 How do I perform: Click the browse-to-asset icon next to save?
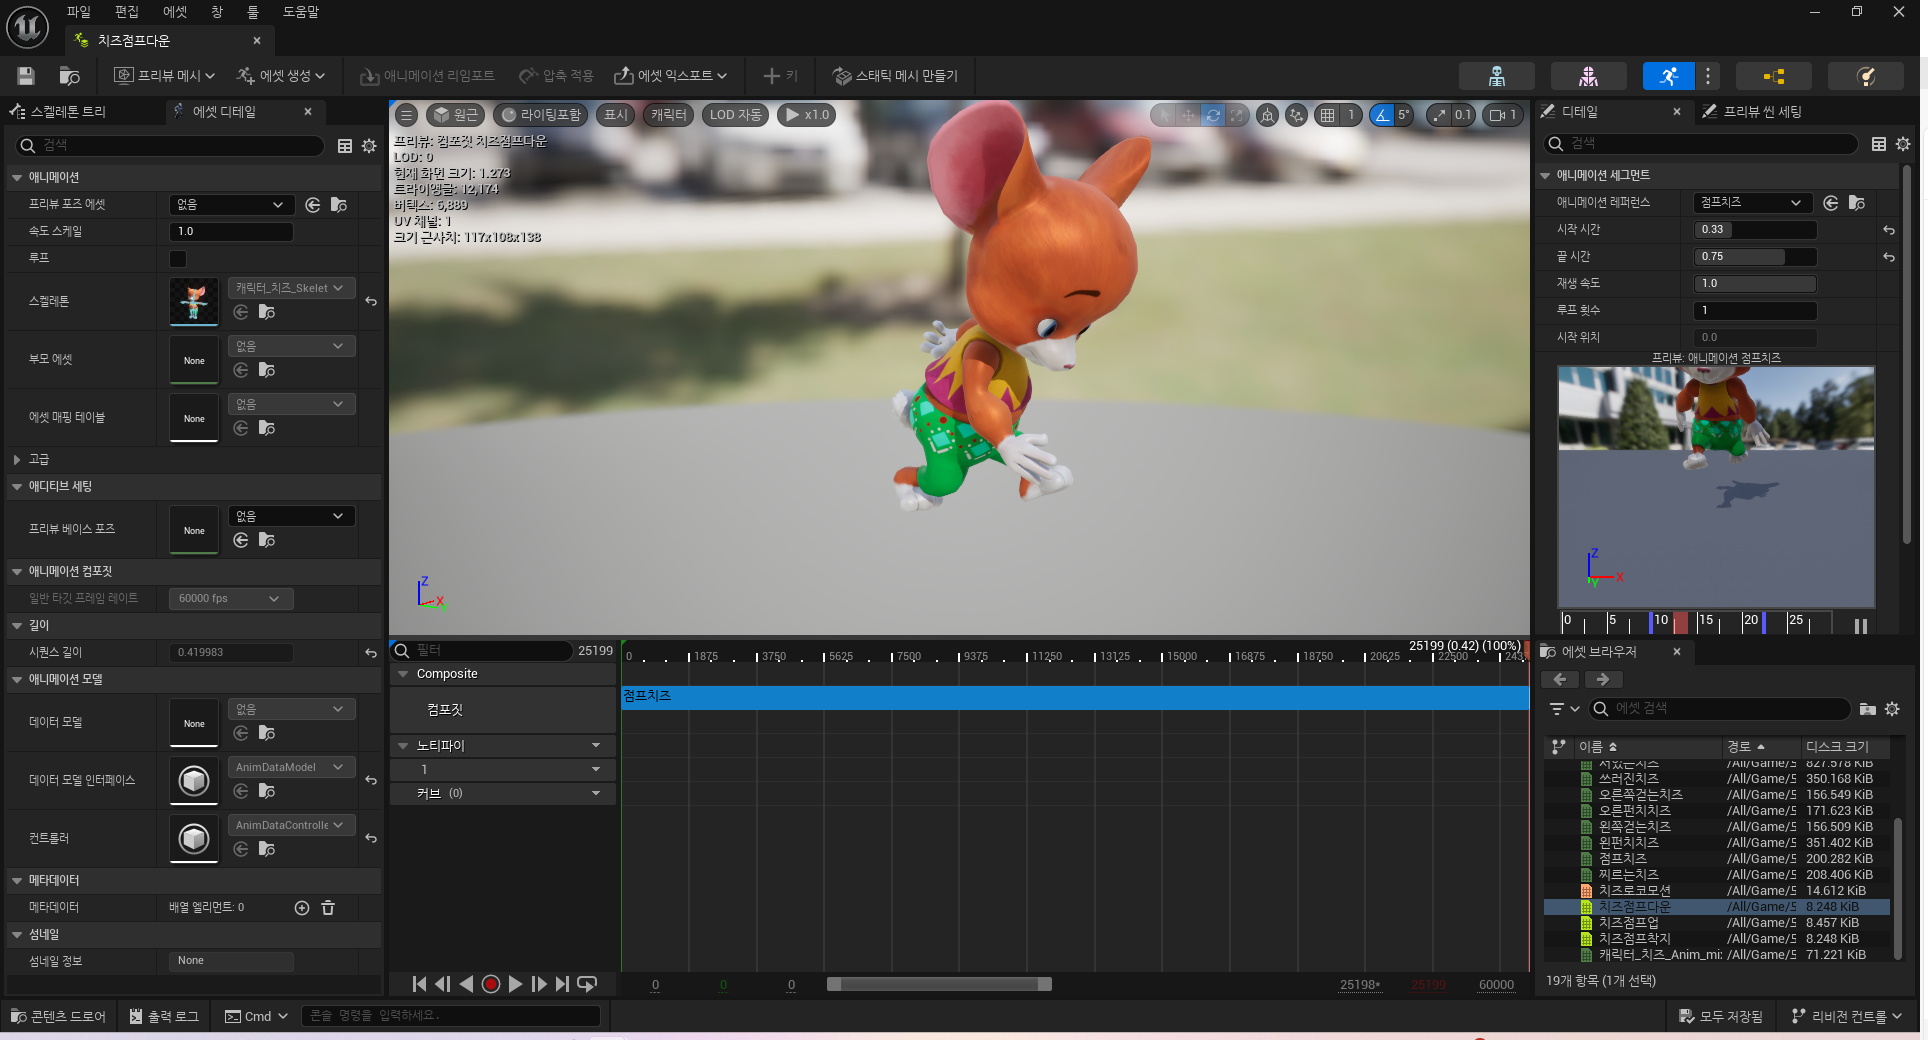[69, 76]
